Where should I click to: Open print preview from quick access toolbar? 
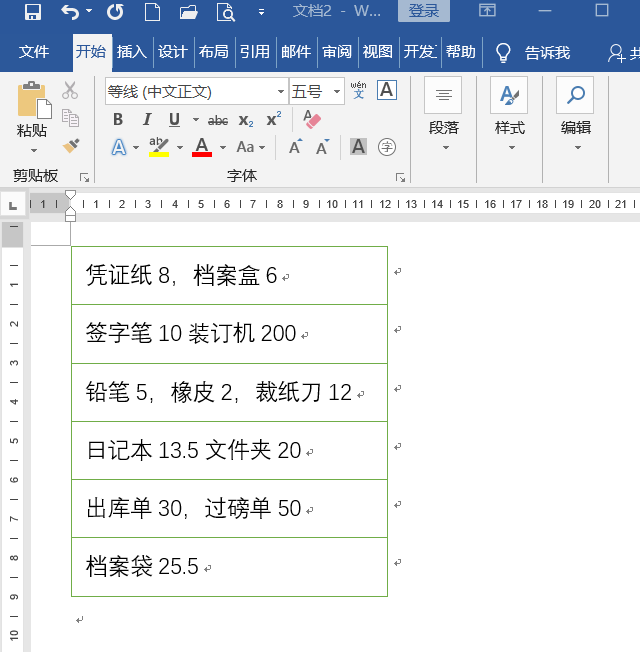(226, 12)
